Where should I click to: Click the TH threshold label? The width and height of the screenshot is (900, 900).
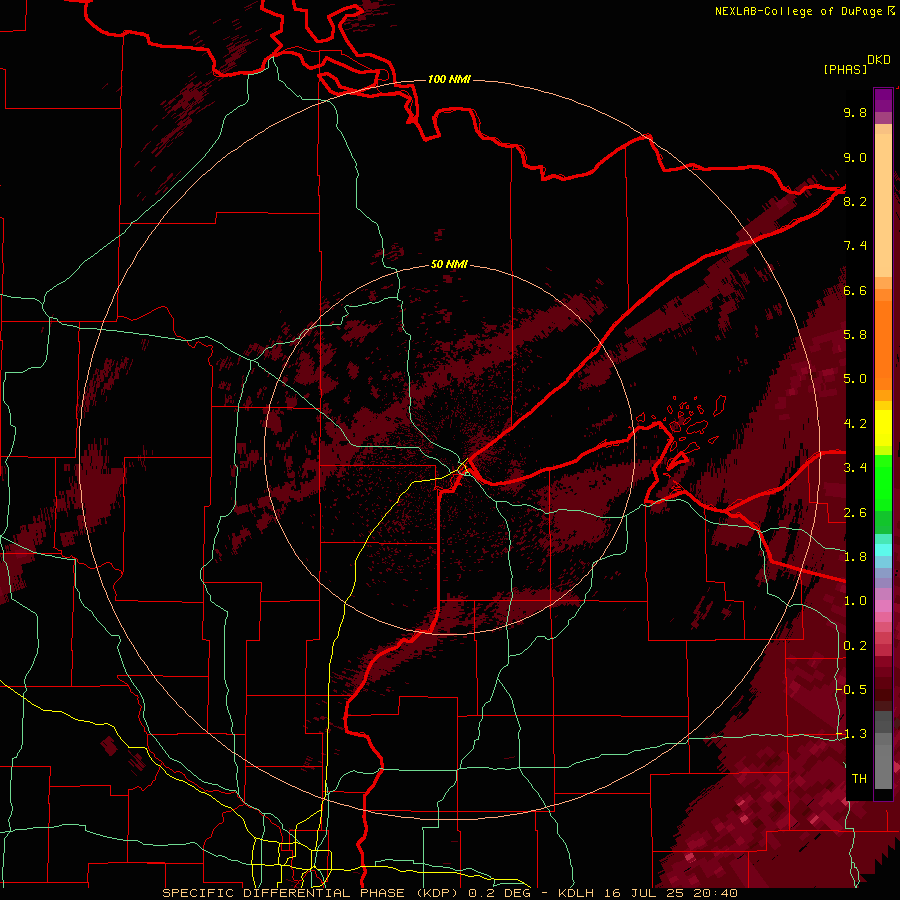[x=859, y=779]
